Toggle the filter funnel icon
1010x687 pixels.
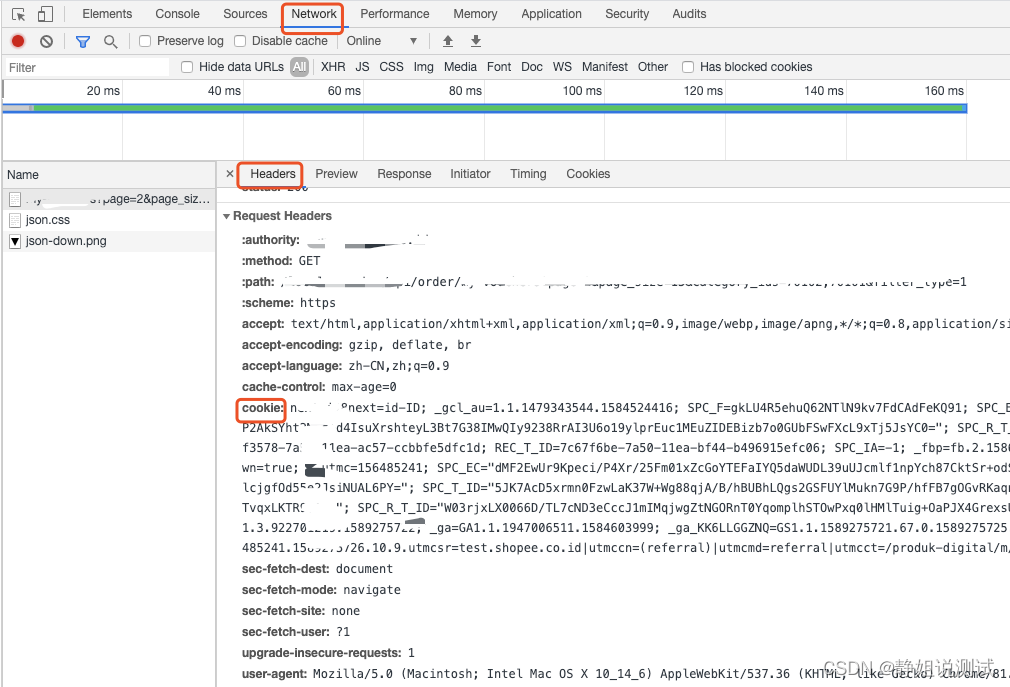(x=82, y=42)
